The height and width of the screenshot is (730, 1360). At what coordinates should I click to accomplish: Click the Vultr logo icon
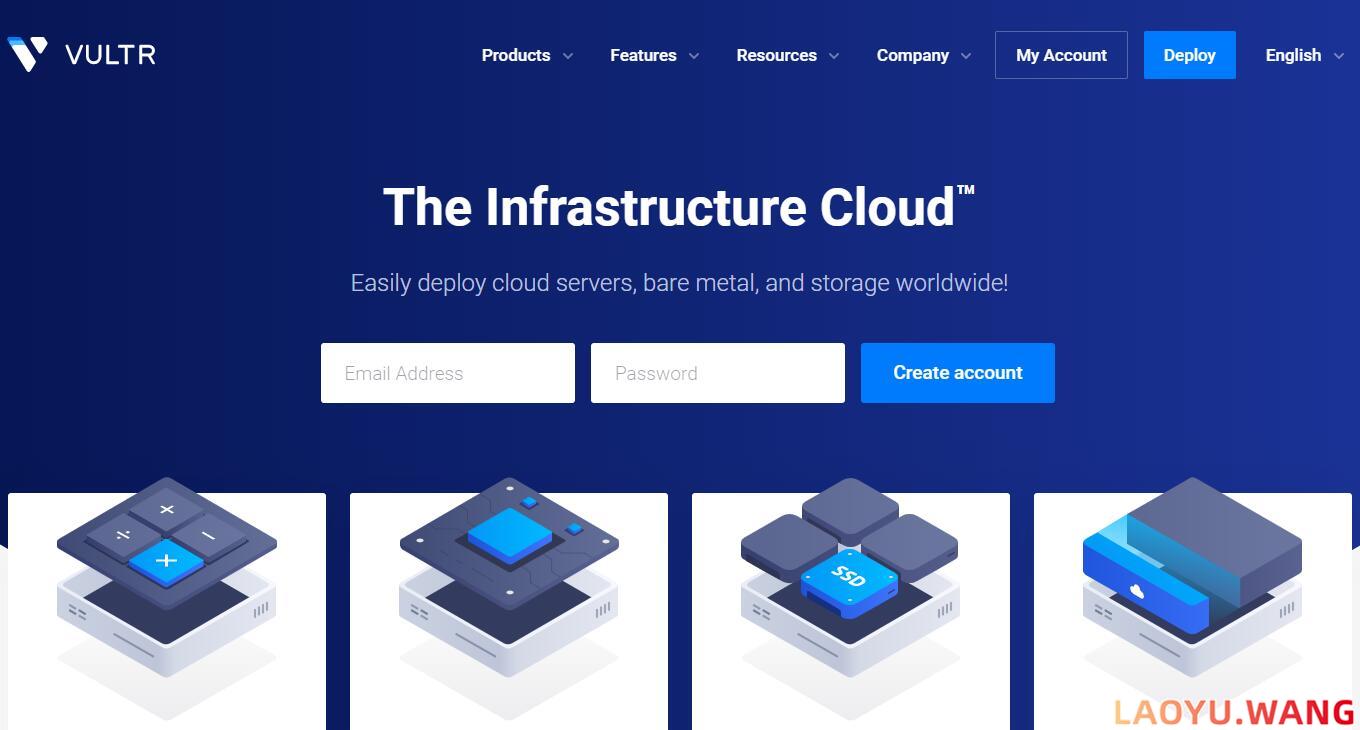pyautogui.click(x=27, y=54)
